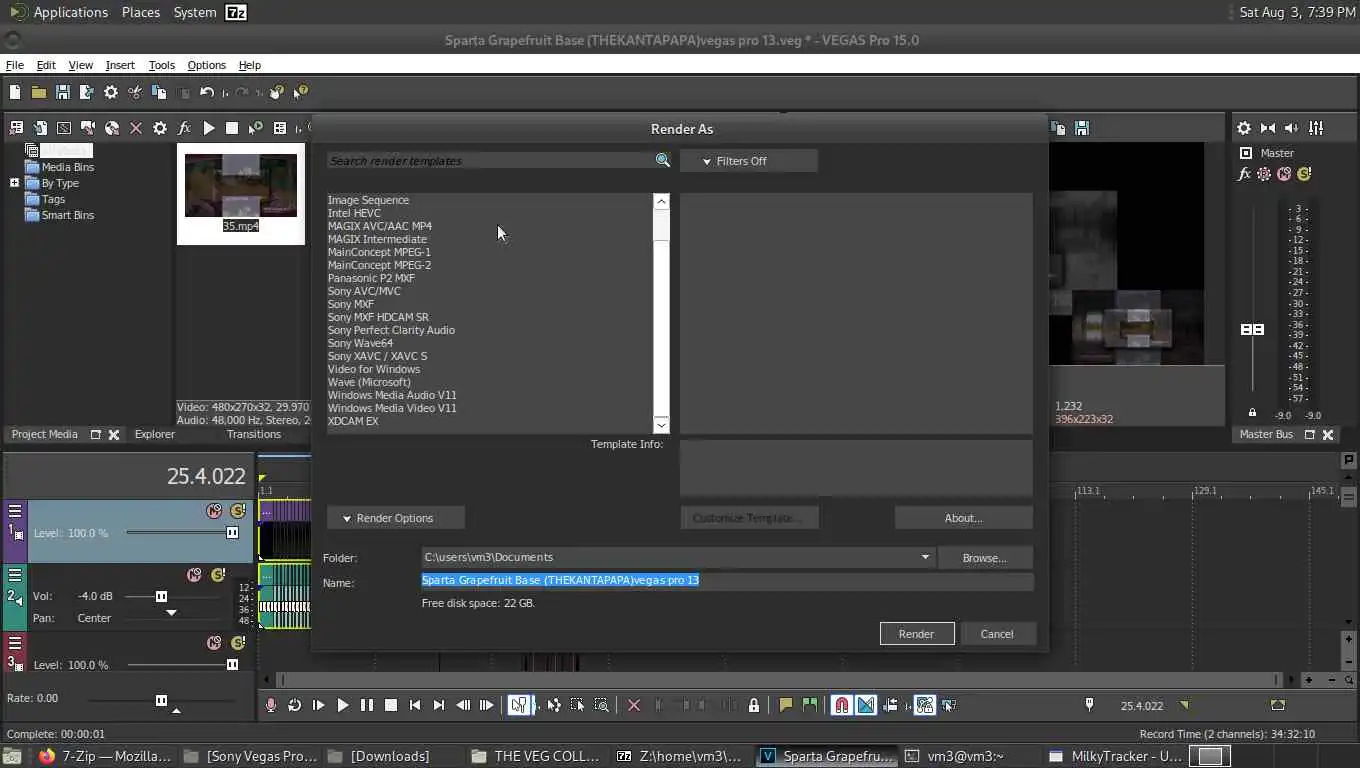Click the About... button
The height and width of the screenshot is (768, 1360).
(x=964, y=518)
